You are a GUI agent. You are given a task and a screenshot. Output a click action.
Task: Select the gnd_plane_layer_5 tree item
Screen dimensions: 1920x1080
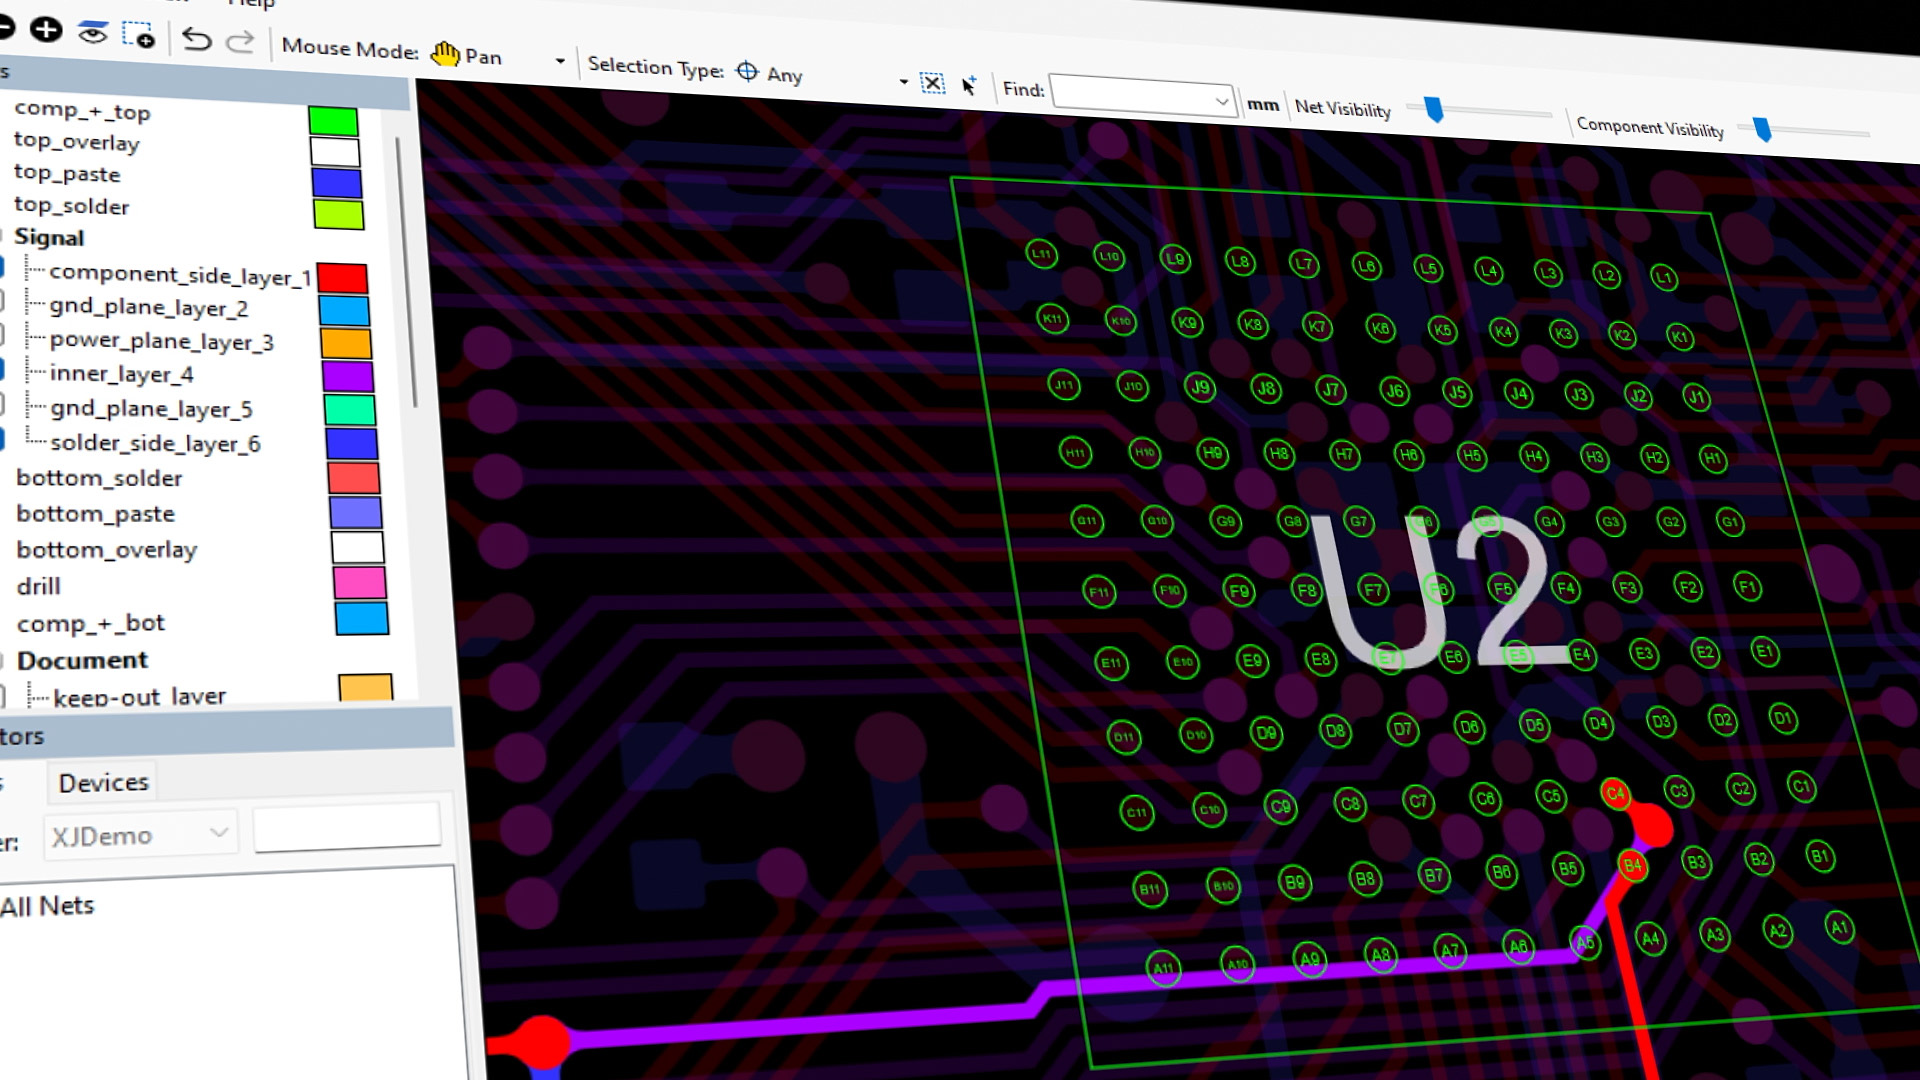point(151,409)
